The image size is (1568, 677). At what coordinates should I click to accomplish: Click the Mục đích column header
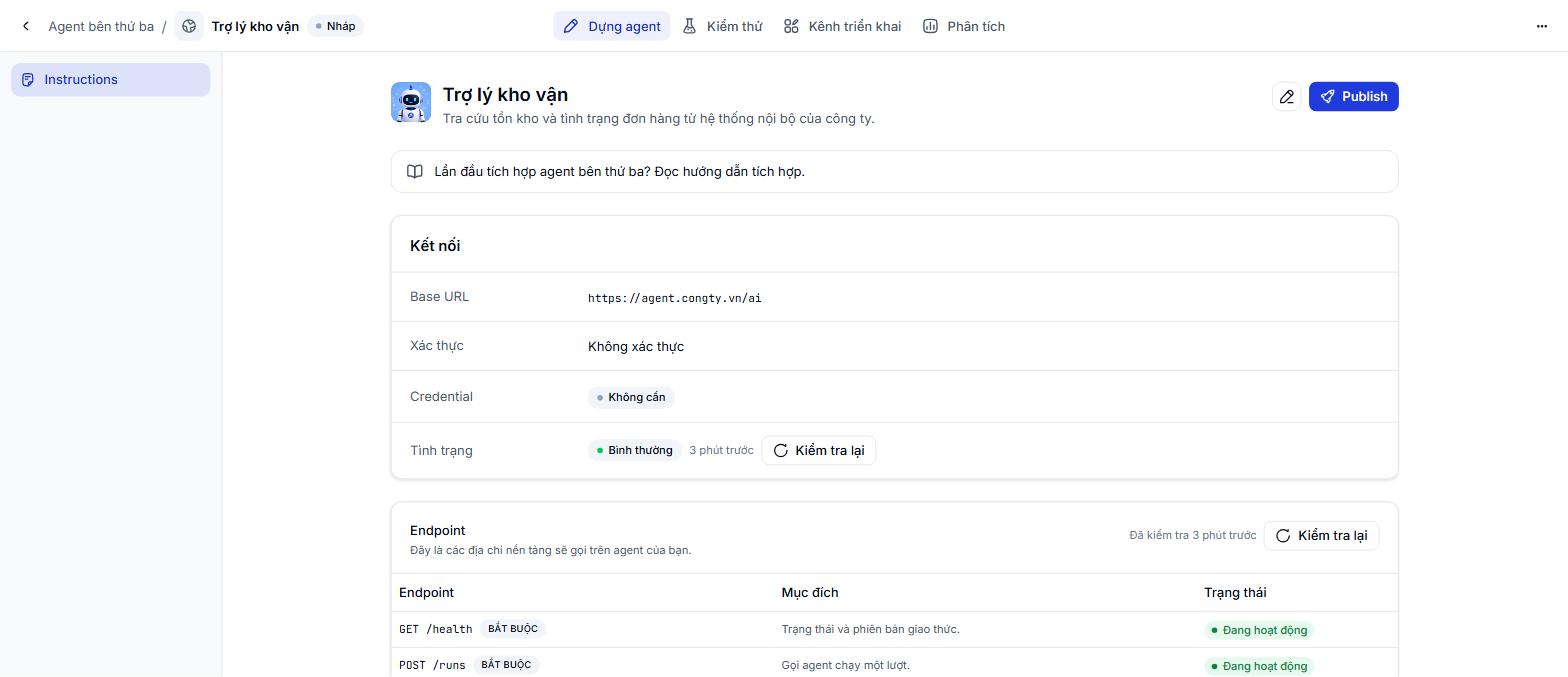click(x=810, y=593)
